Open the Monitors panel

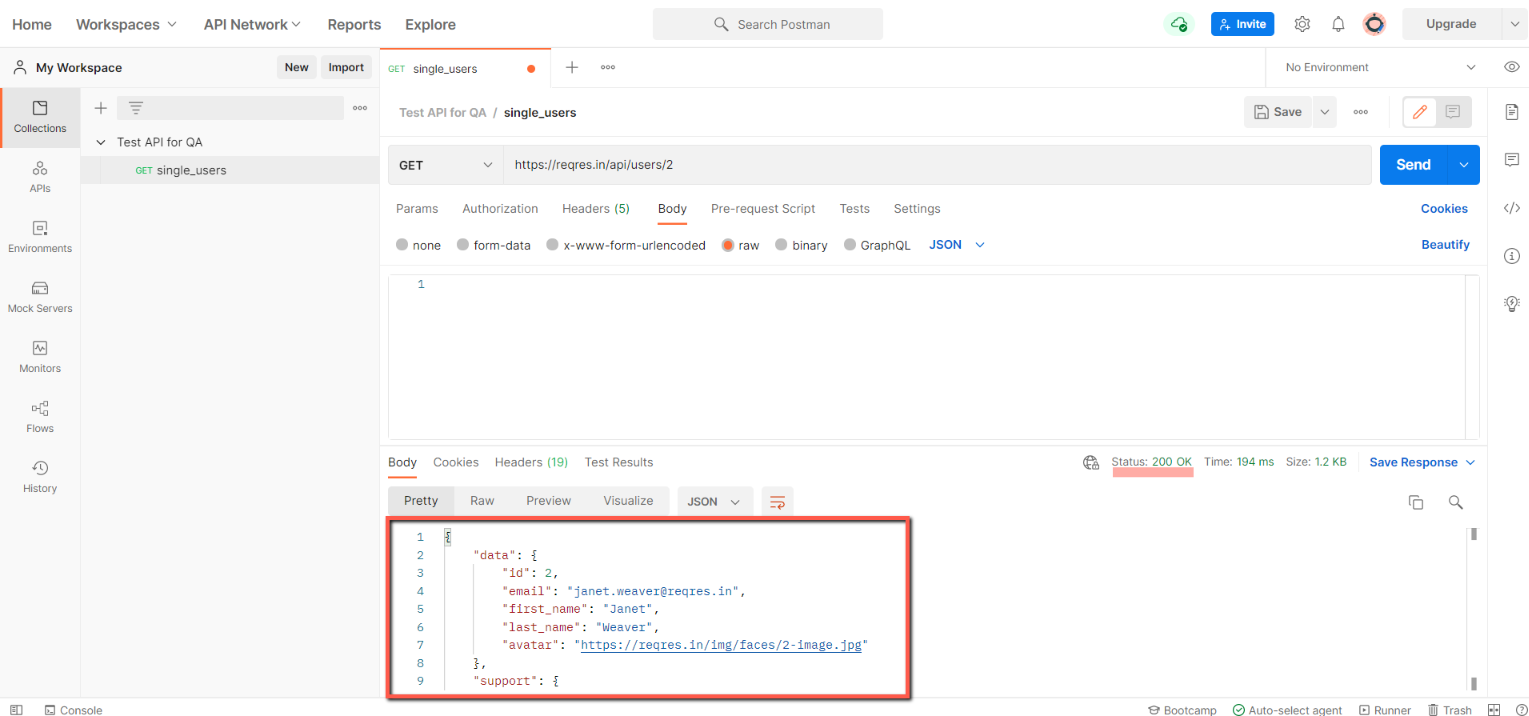tap(39, 357)
